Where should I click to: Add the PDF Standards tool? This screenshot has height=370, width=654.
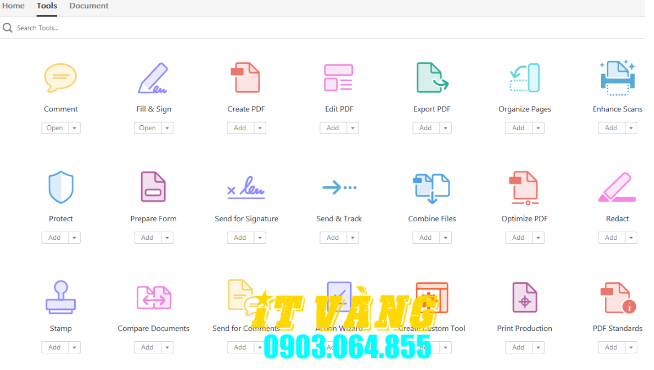611,347
